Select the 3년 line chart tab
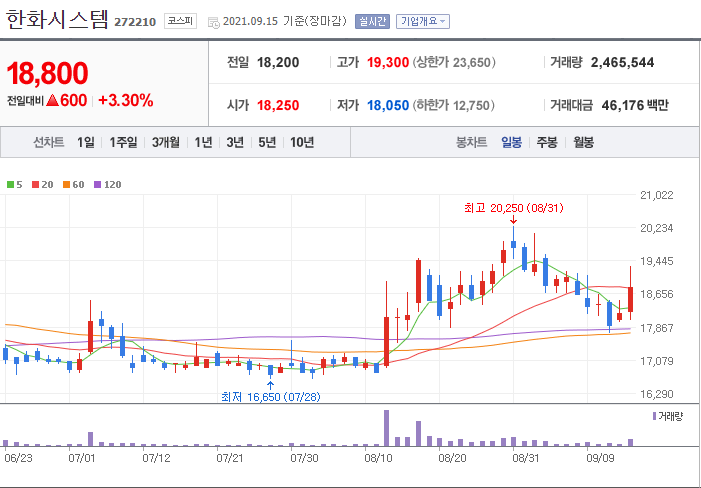The image size is (701, 488). 235,143
